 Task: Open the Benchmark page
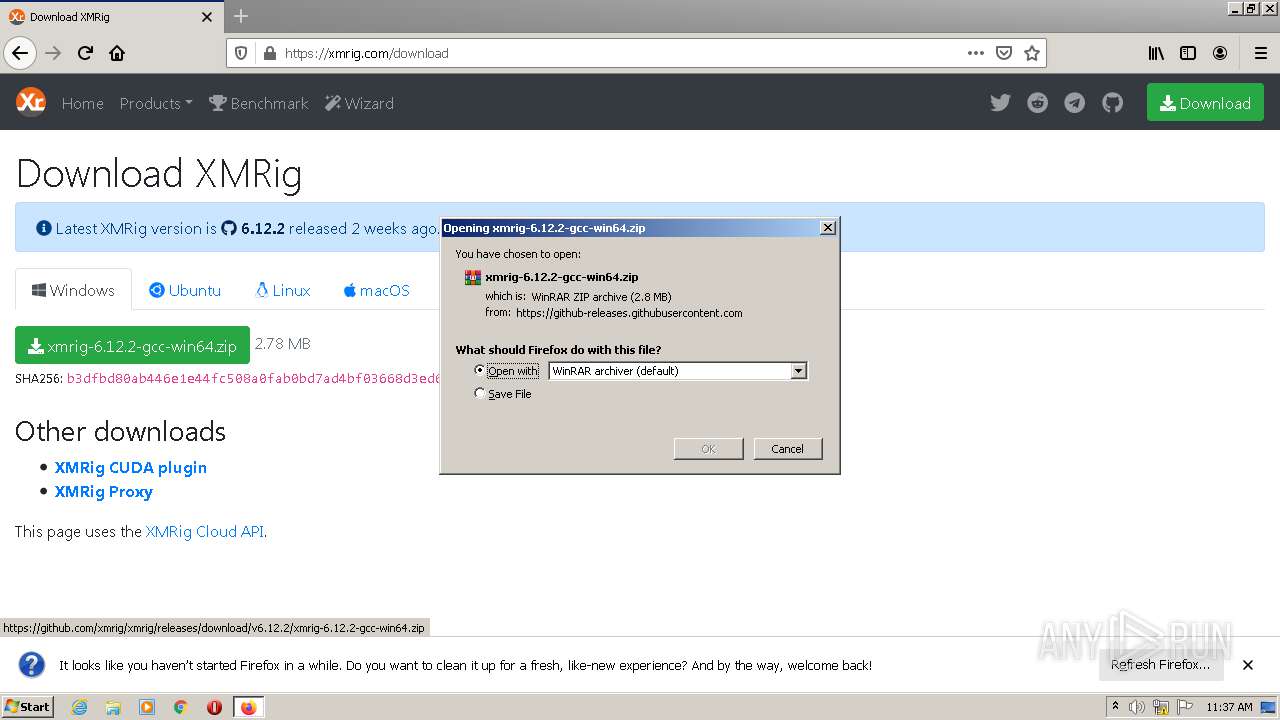point(259,103)
